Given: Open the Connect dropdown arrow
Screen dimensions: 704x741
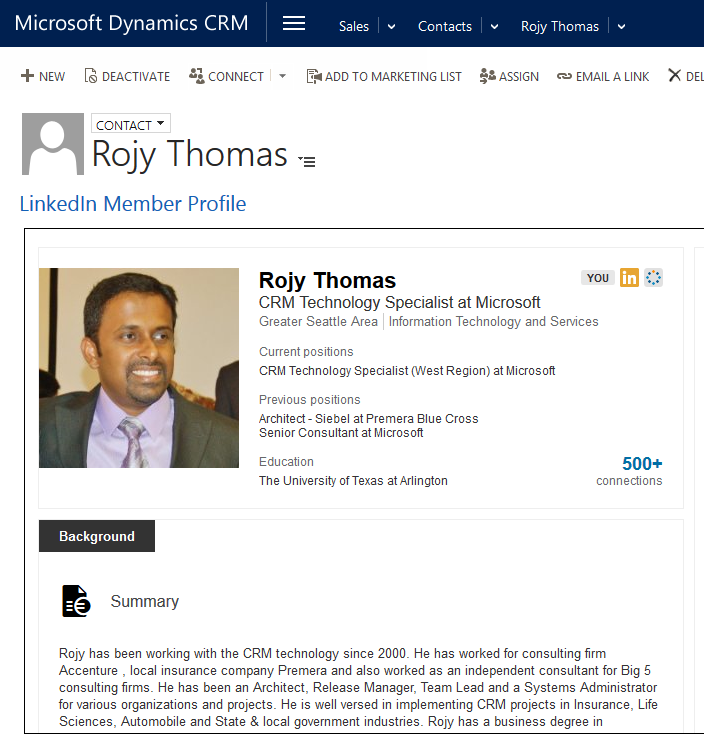Looking at the screenshot, I should [282, 76].
